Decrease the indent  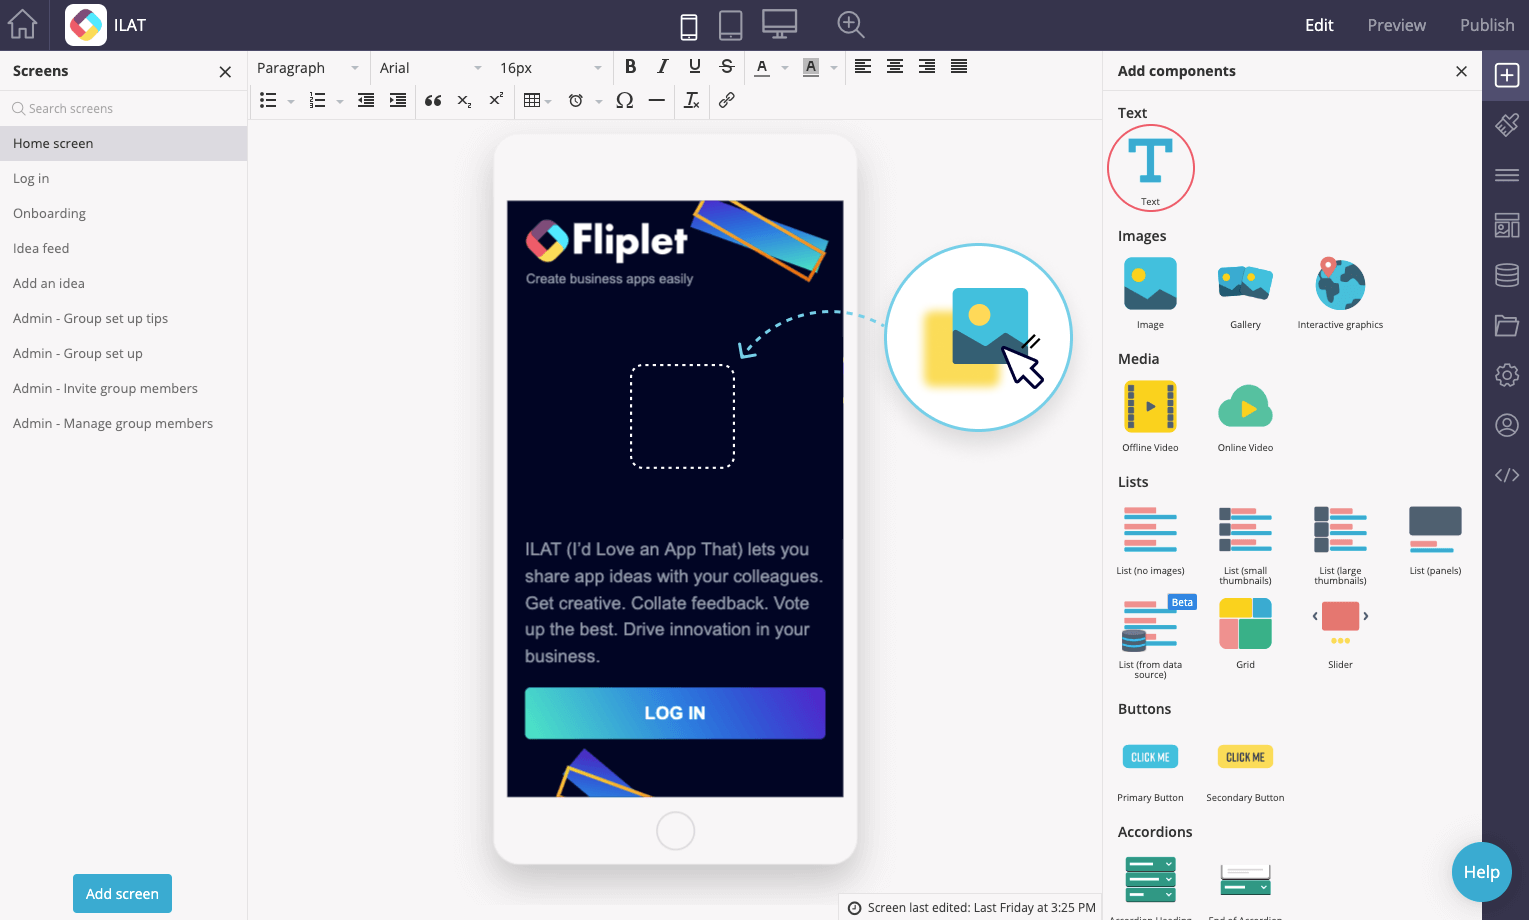pyautogui.click(x=366, y=100)
